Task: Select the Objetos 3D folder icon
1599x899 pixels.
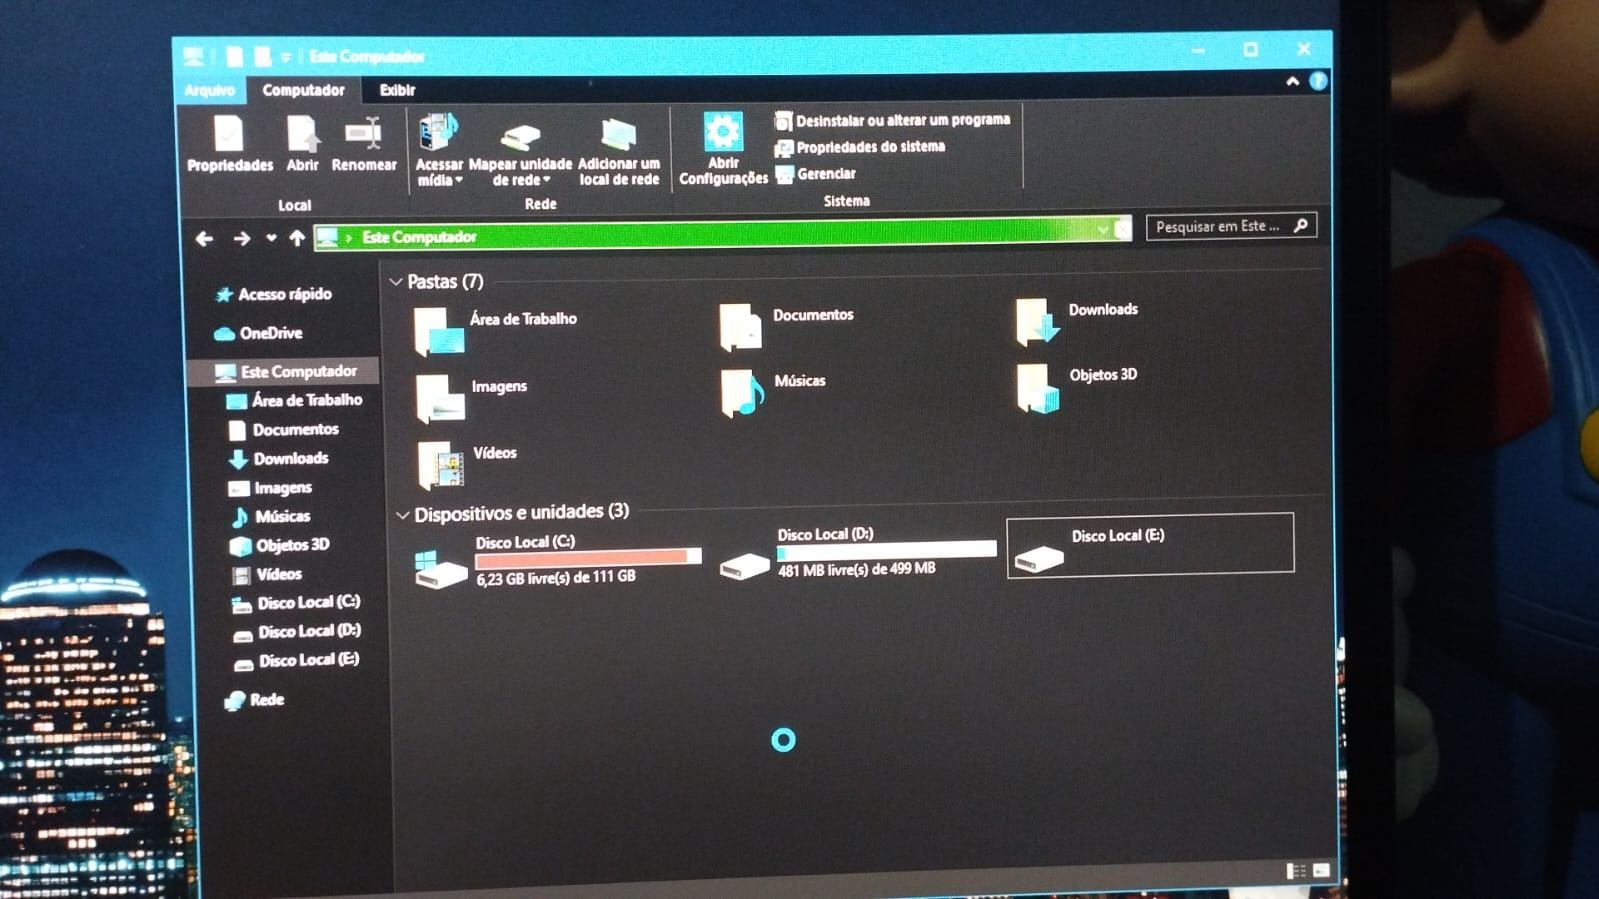Action: point(1038,388)
